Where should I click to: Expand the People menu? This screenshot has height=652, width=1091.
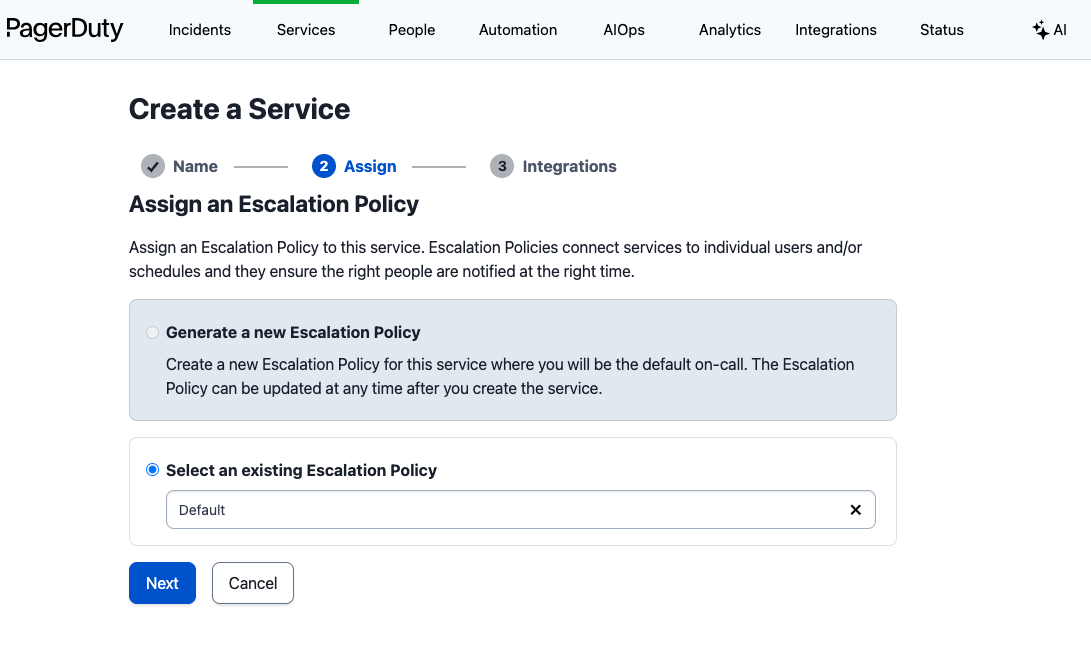tap(412, 30)
